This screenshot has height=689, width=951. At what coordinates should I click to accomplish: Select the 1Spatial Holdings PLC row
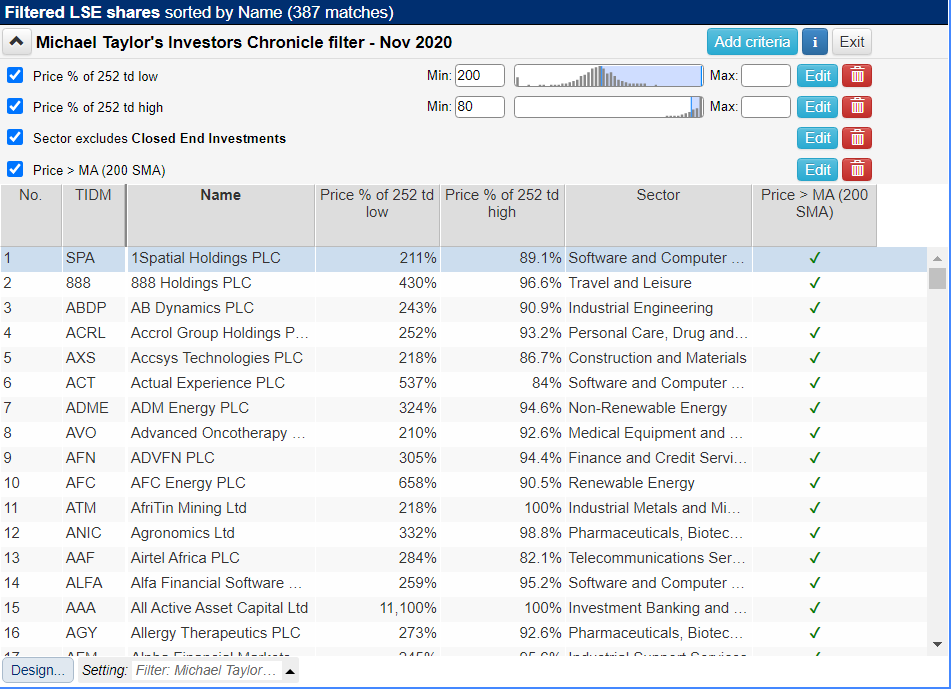click(x=463, y=258)
